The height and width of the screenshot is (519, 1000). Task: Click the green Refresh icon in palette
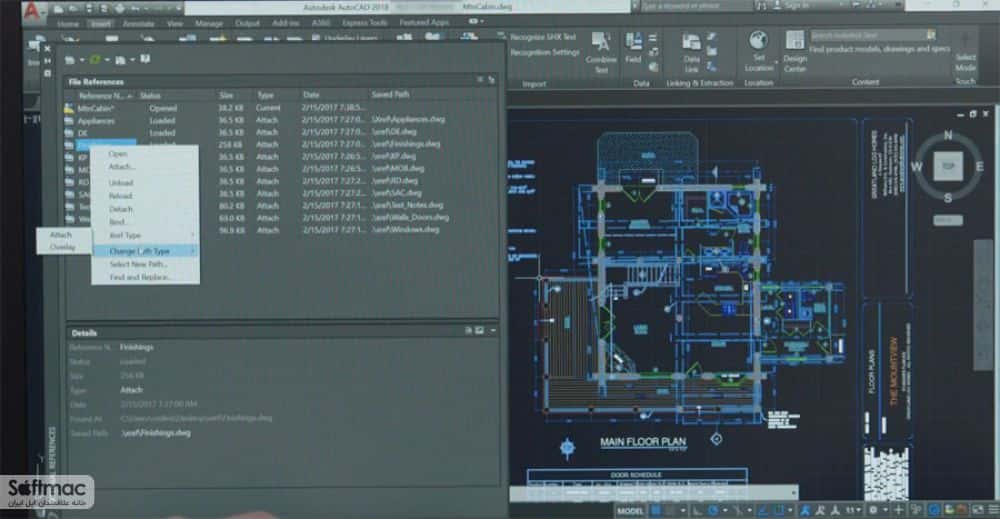[x=94, y=59]
